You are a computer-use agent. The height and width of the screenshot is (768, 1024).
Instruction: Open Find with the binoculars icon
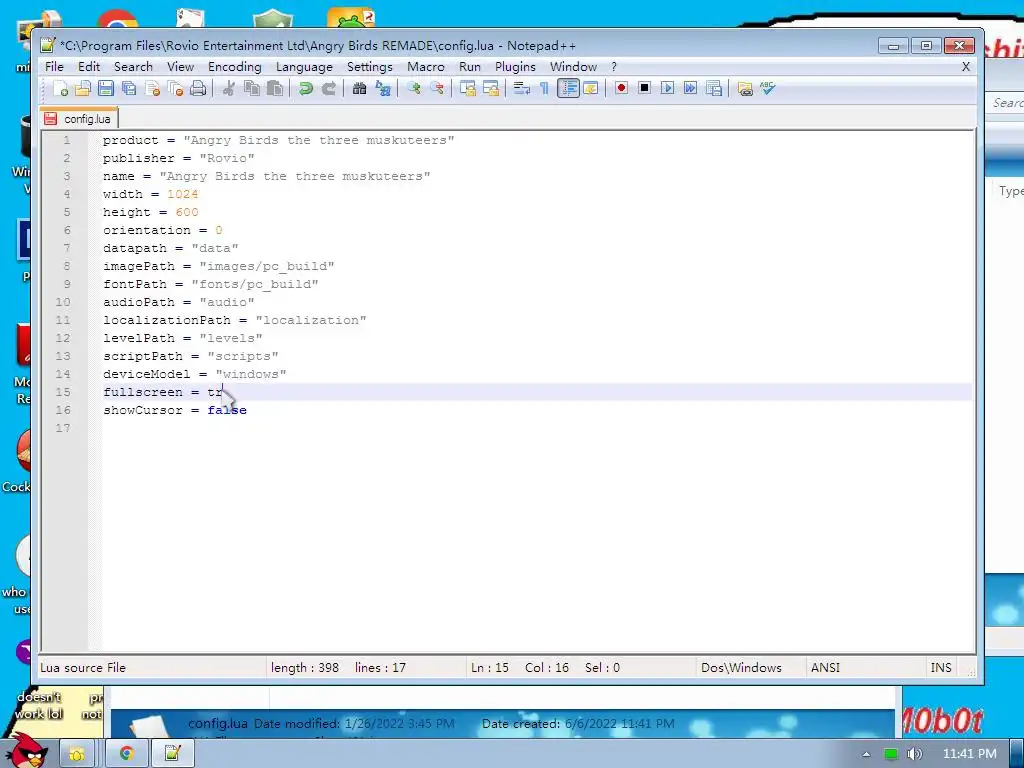(359, 88)
